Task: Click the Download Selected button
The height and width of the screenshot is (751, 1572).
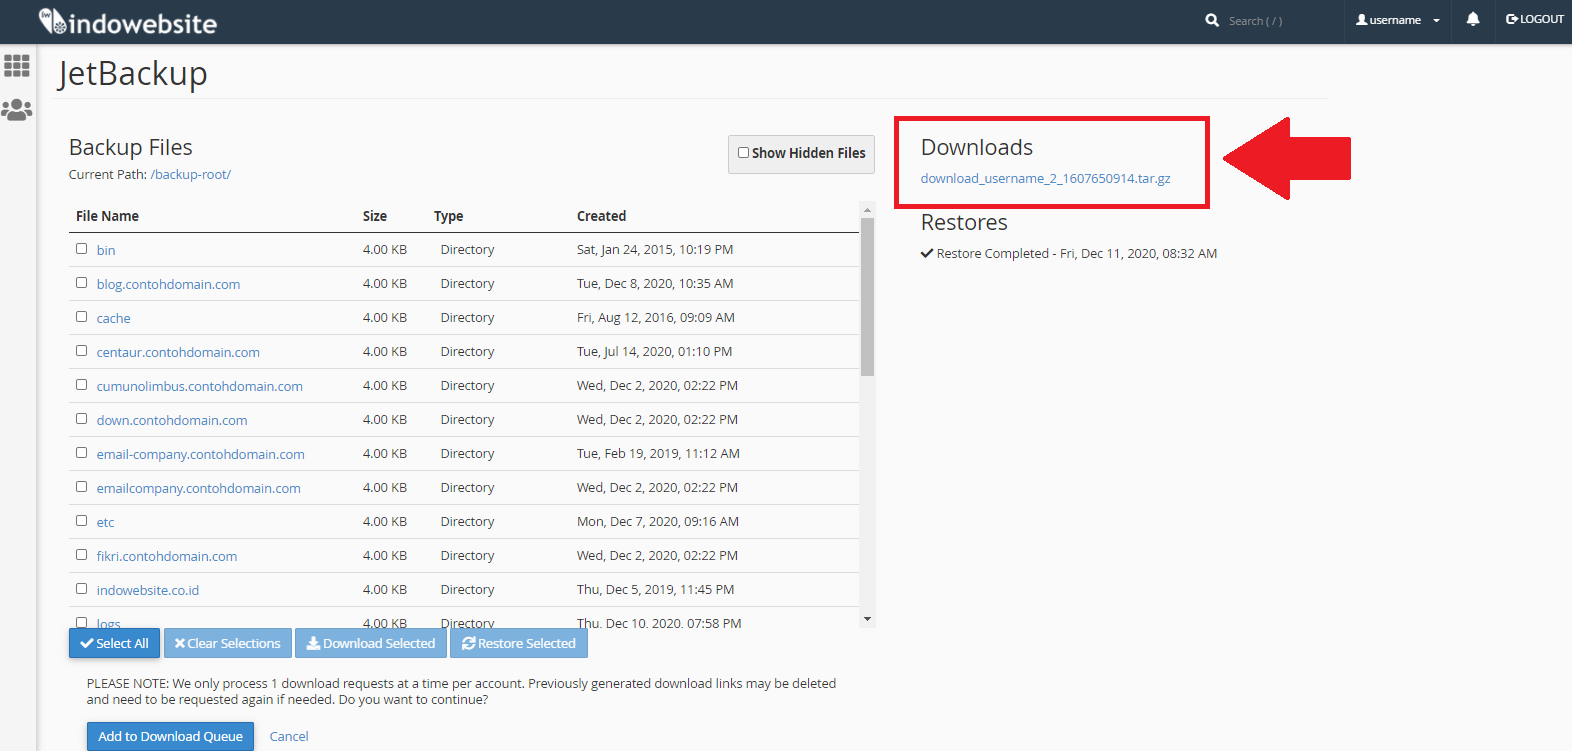Action: point(371,643)
